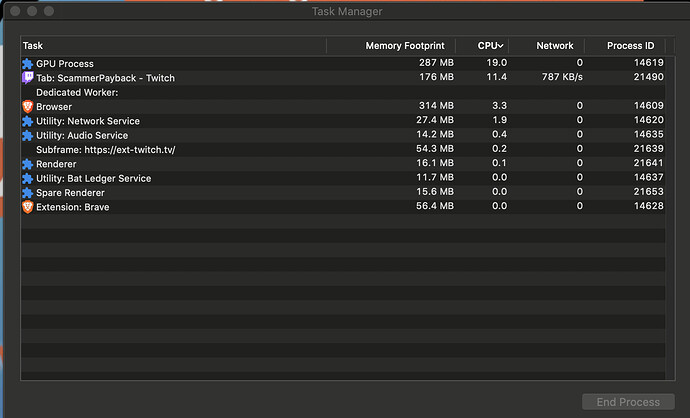Click the 0.4 CPU value
The width and height of the screenshot is (690, 418).
499,134
